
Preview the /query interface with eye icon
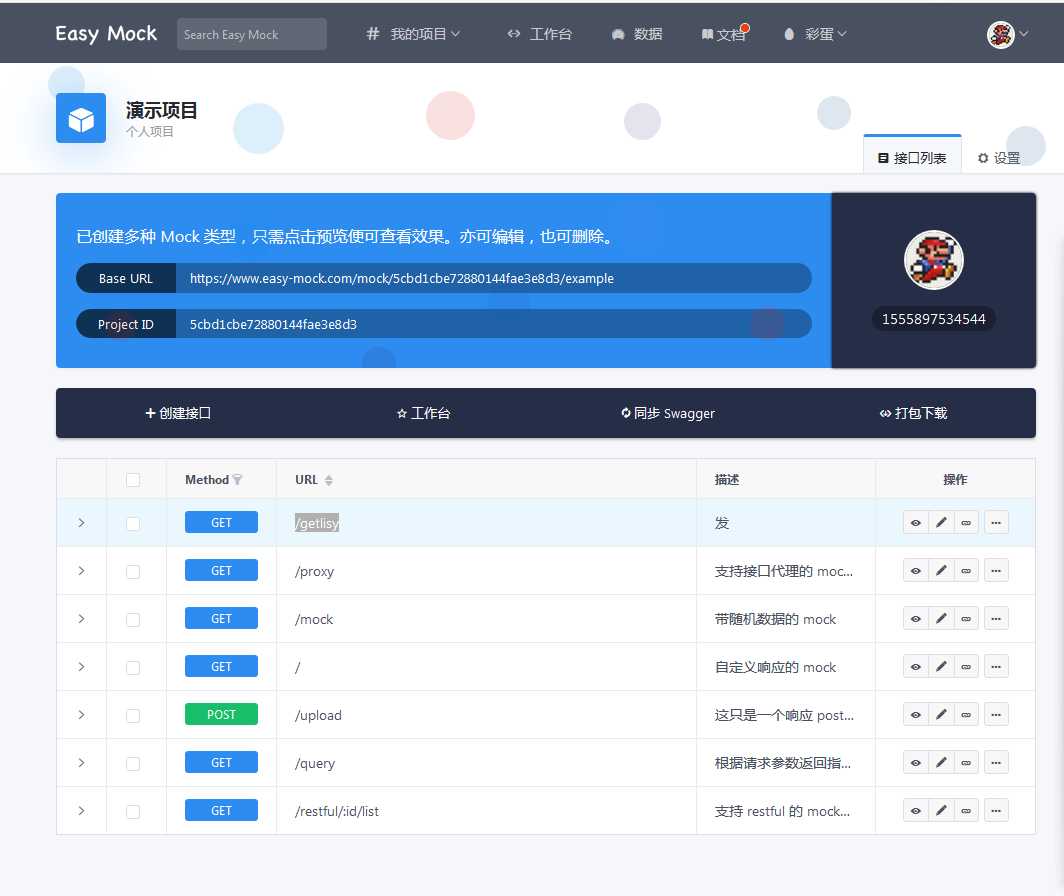click(915, 763)
